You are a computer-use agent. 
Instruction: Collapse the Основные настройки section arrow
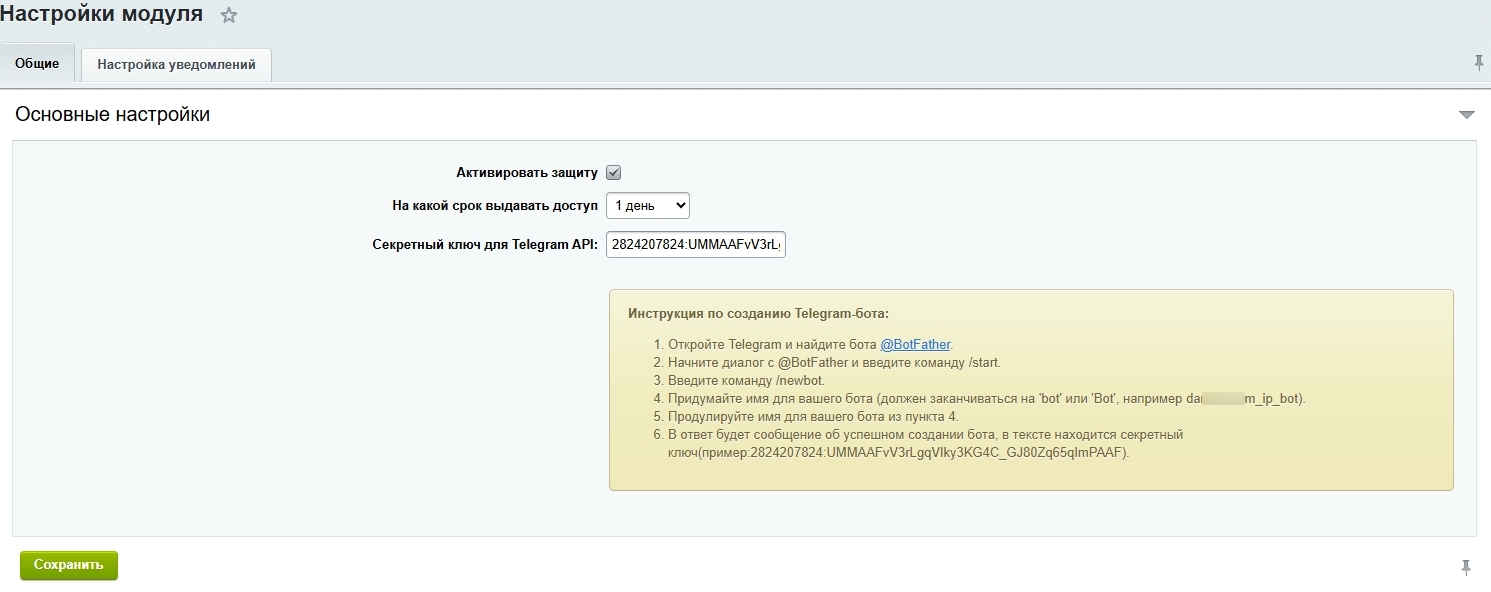(1467, 115)
